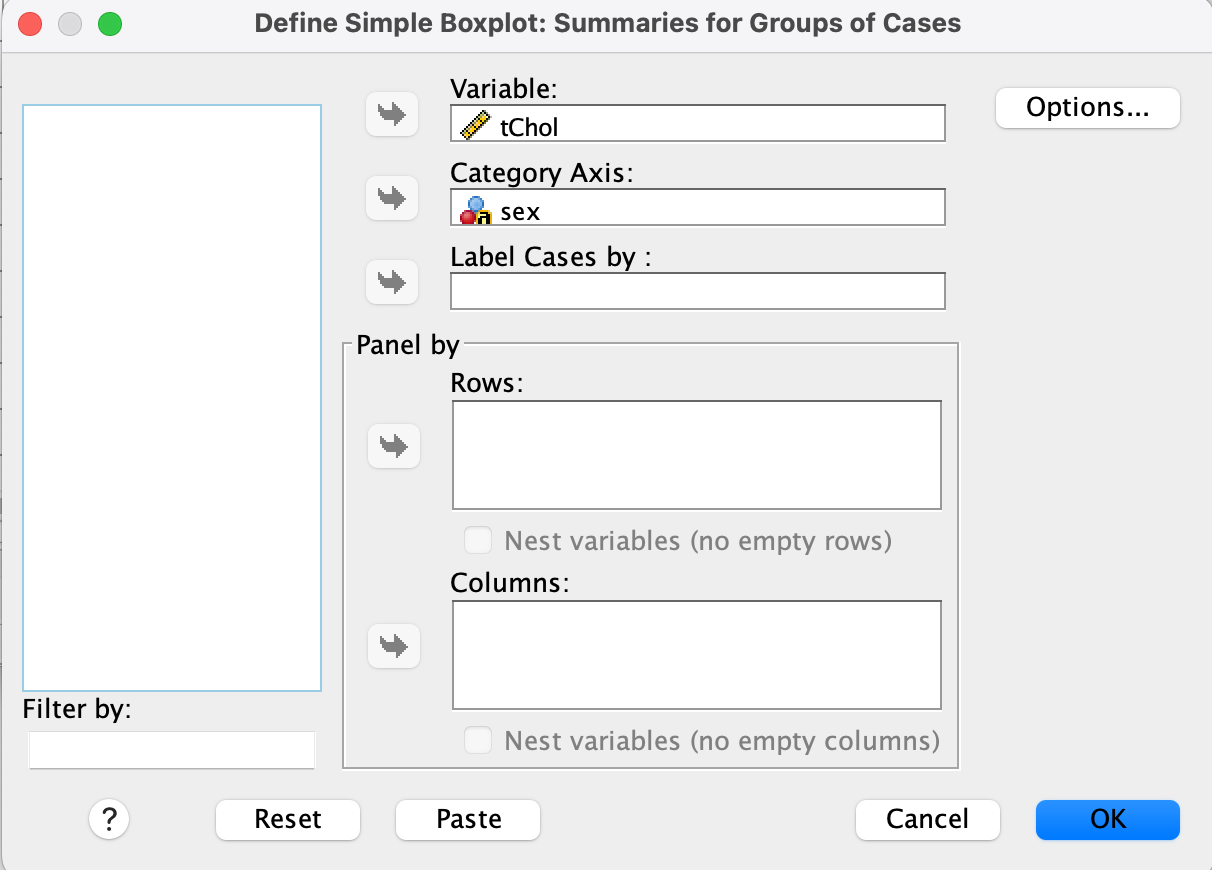Open the Options dialog

[1087, 108]
